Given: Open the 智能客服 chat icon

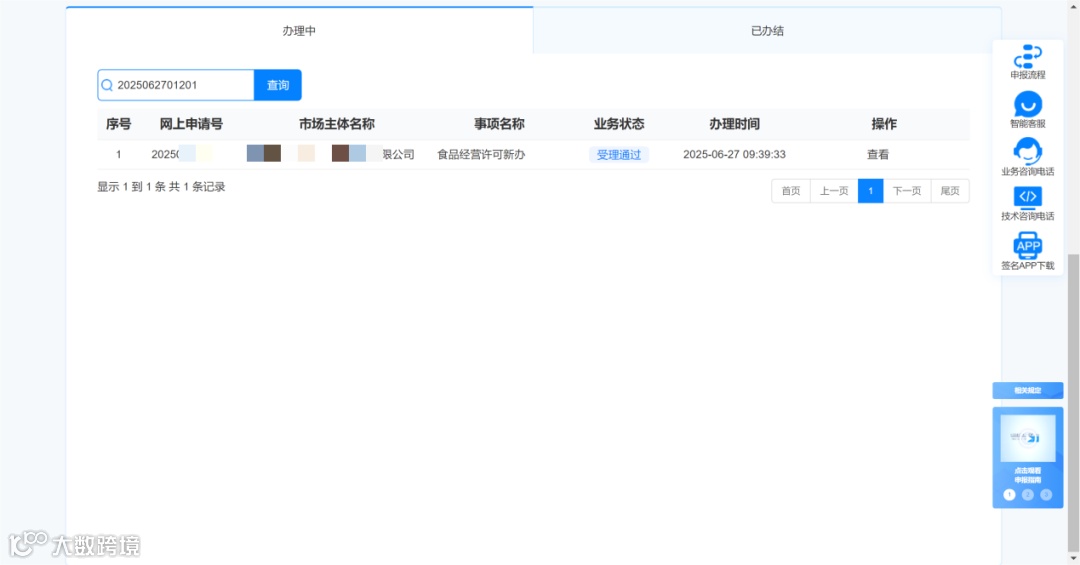Looking at the screenshot, I should tap(1028, 104).
